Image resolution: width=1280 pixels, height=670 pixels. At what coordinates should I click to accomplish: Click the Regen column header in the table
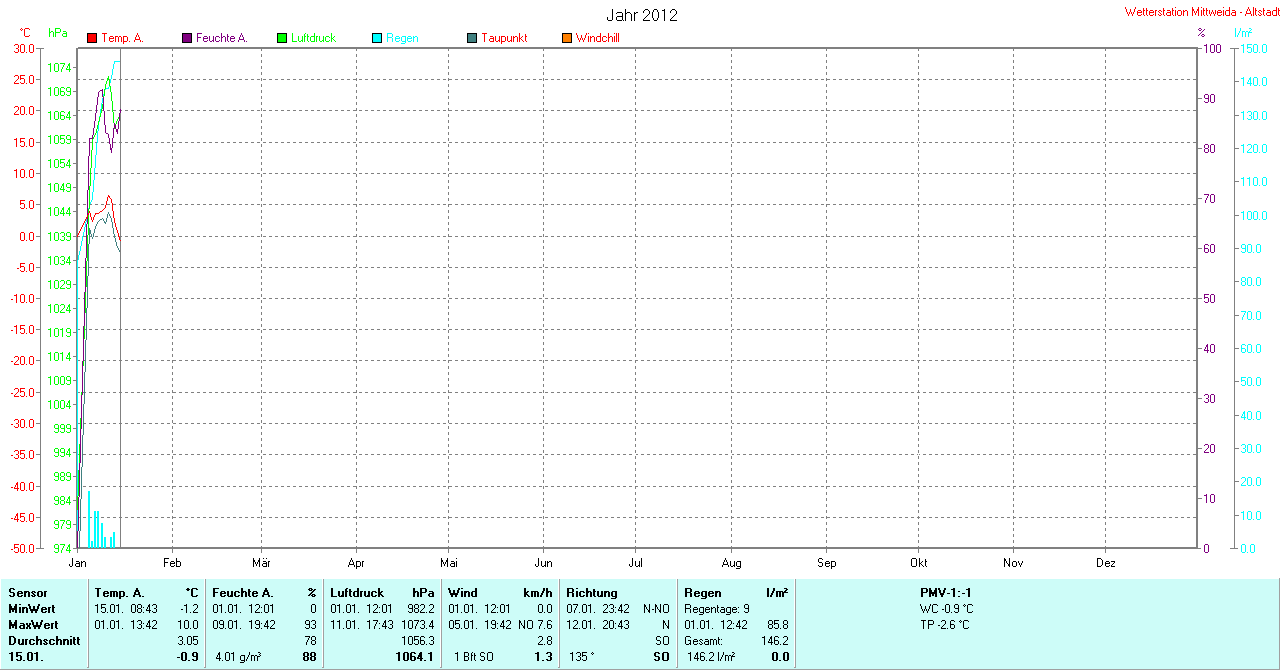(702, 593)
